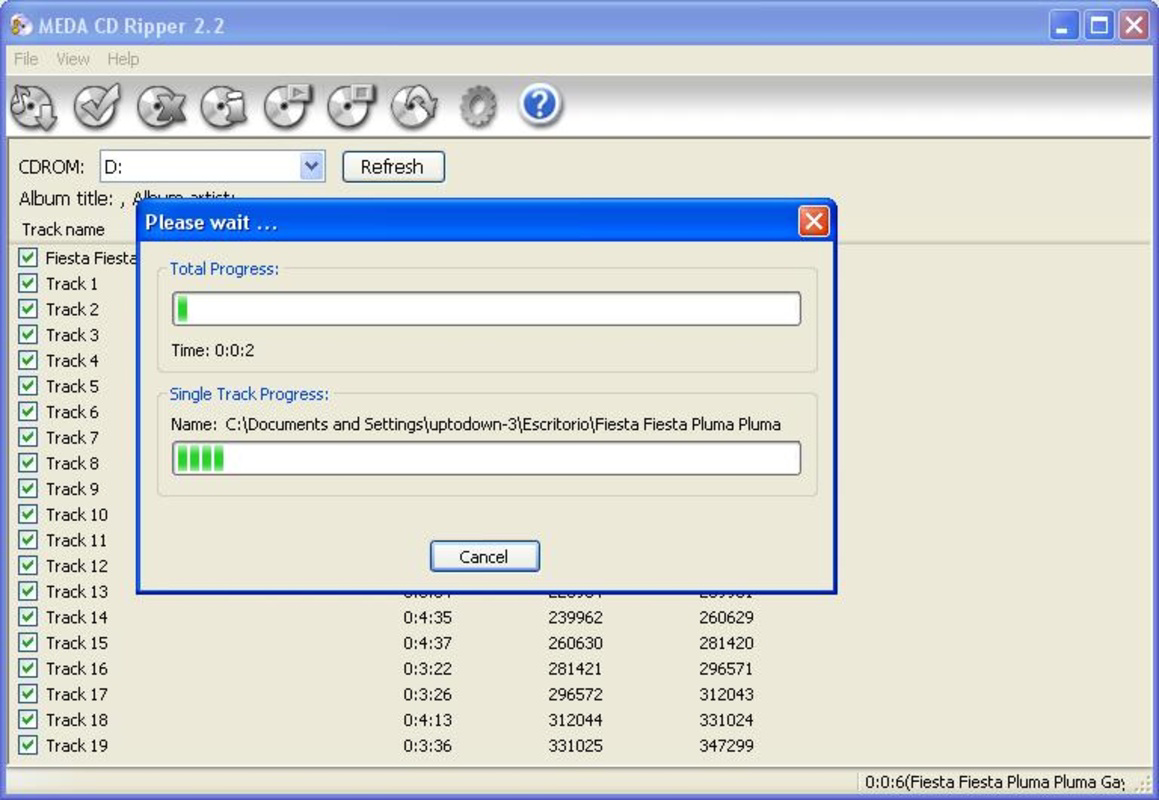Cancel the ripping process
1159x800 pixels.
pyautogui.click(x=484, y=556)
